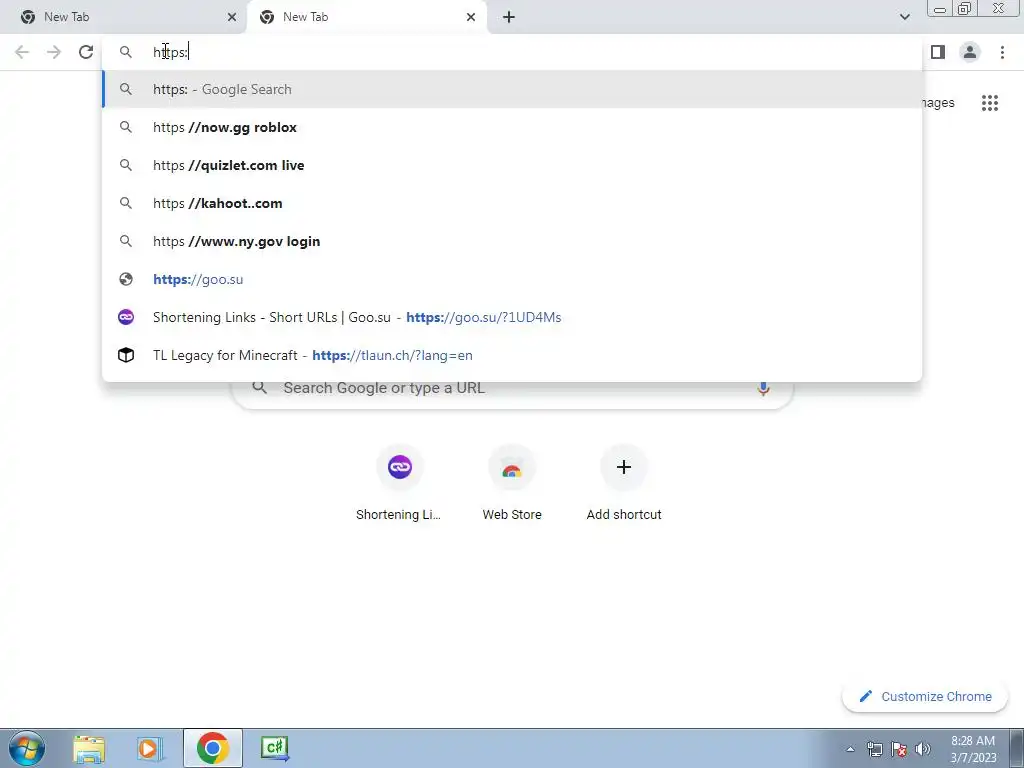
Task: Open Windows Explorer from the taskbar
Action: (x=89, y=748)
